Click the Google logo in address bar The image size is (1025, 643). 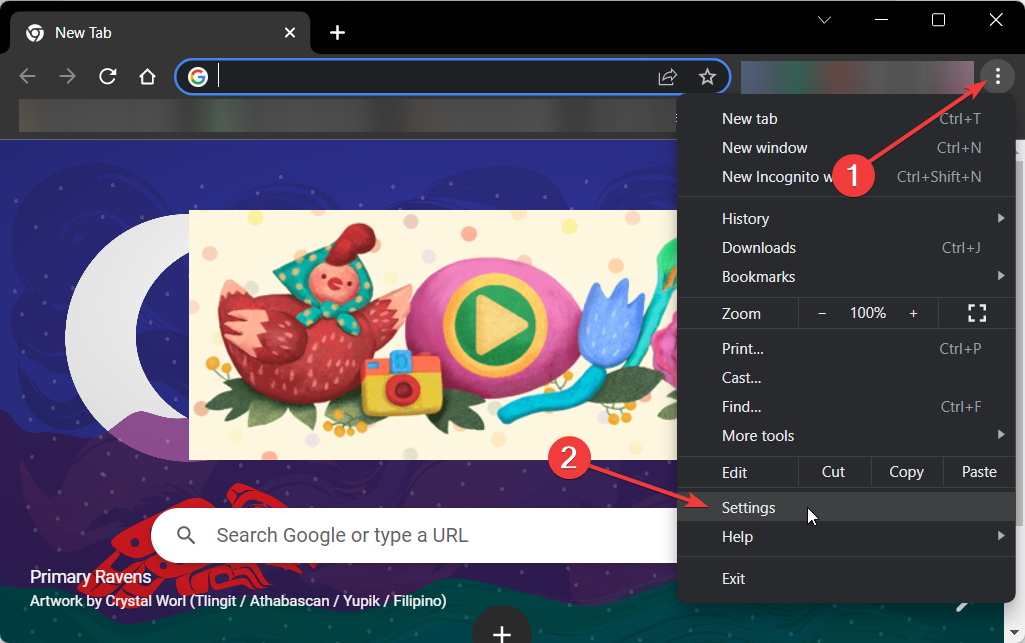click(x=197, y=77)
